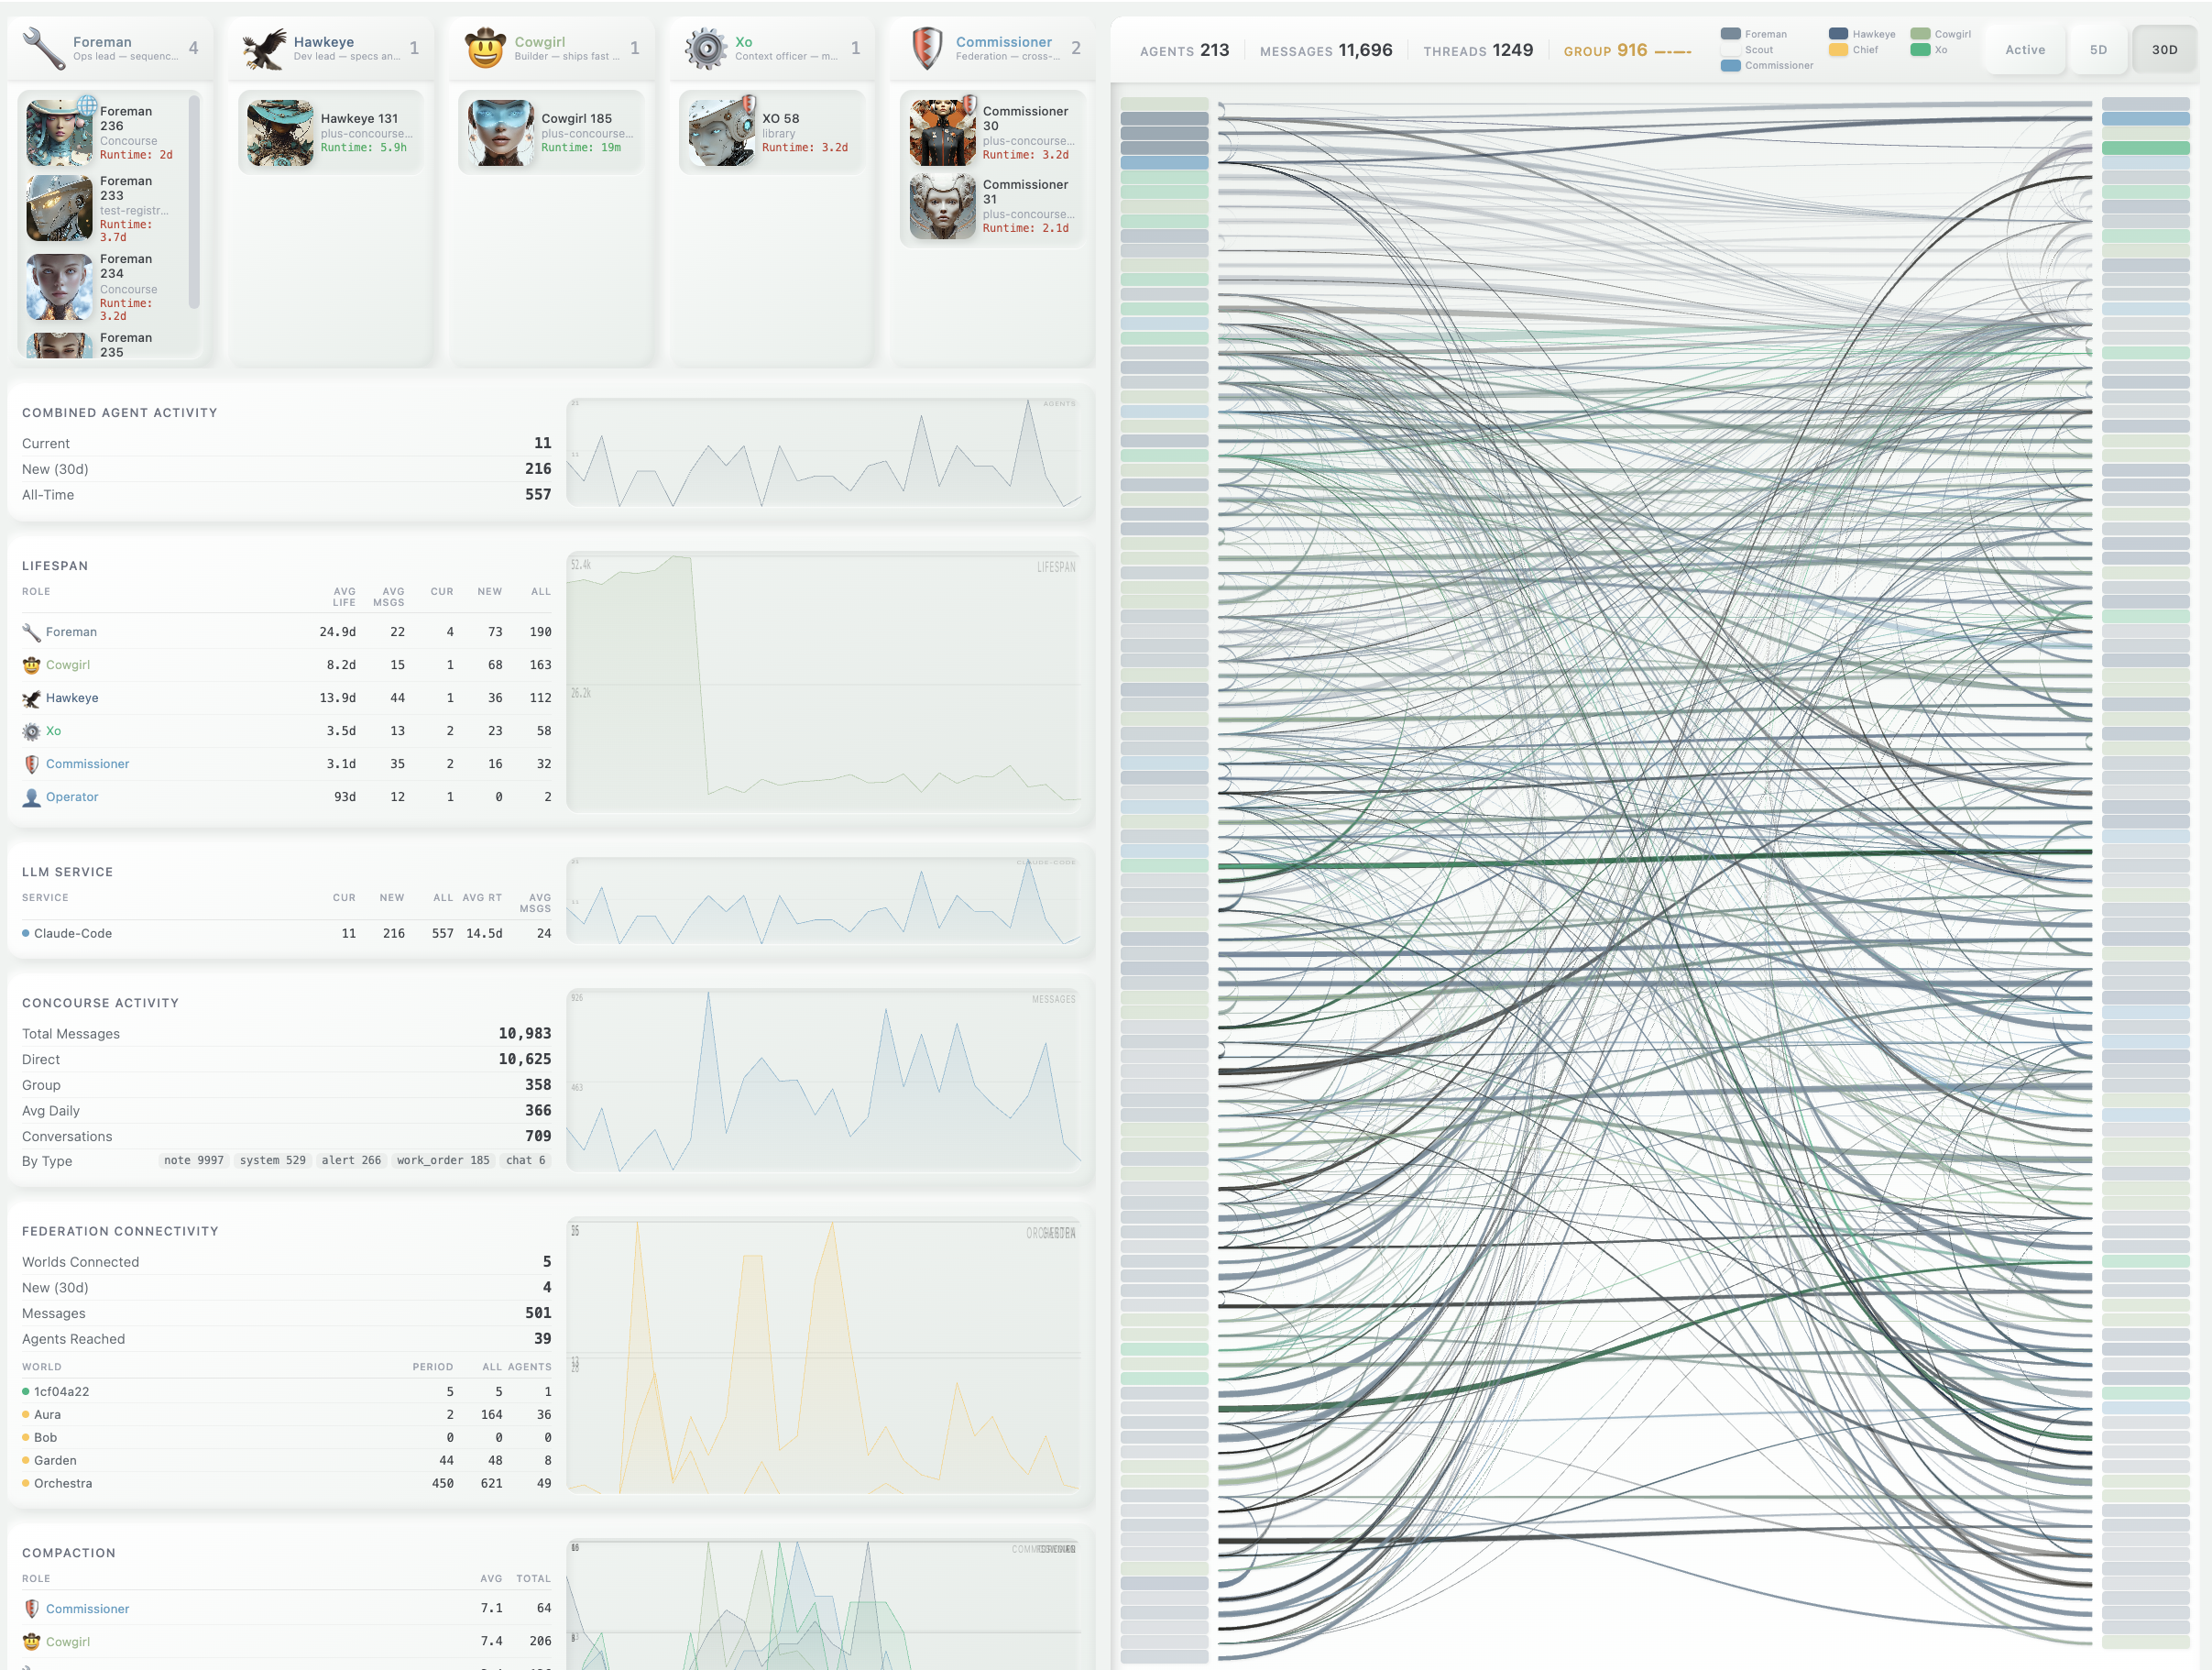The height and width of the screenshot is (1670, 2212).
Task: Open the Aura world entry under Federation Connectivity
Action: click(47, 1414)
